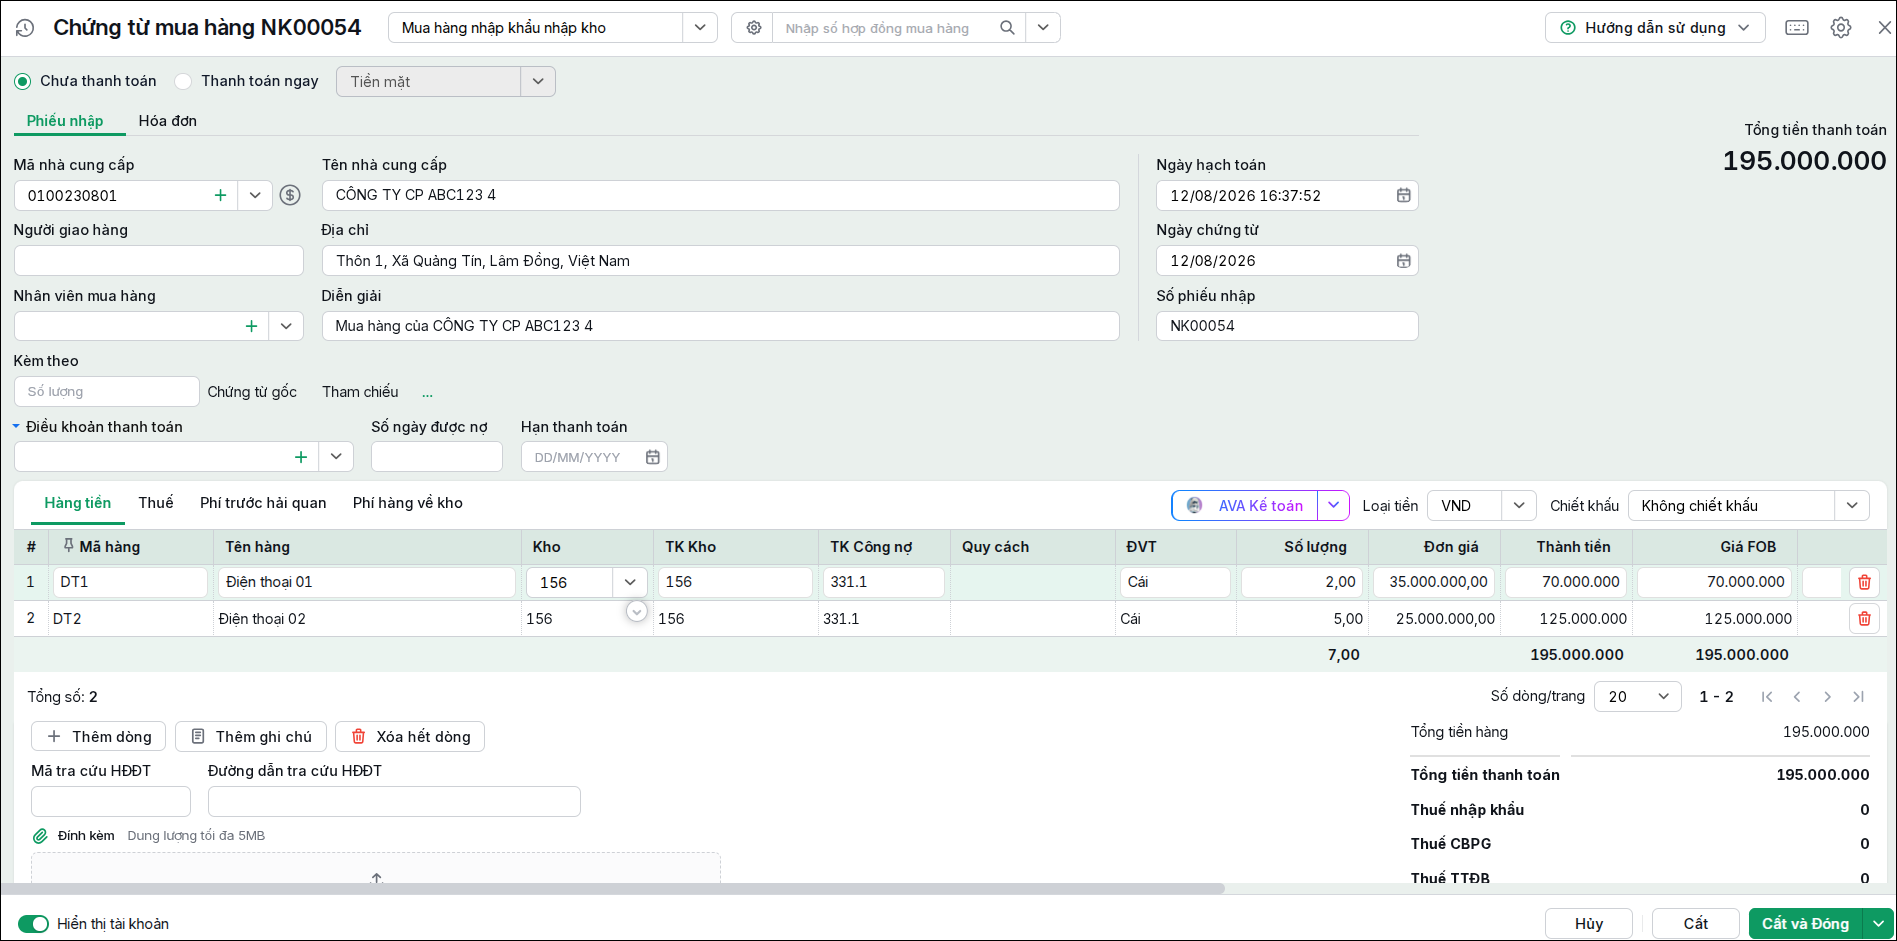Click the supplier debt dollar icon
1897x941 pixels.
[290, 195]
